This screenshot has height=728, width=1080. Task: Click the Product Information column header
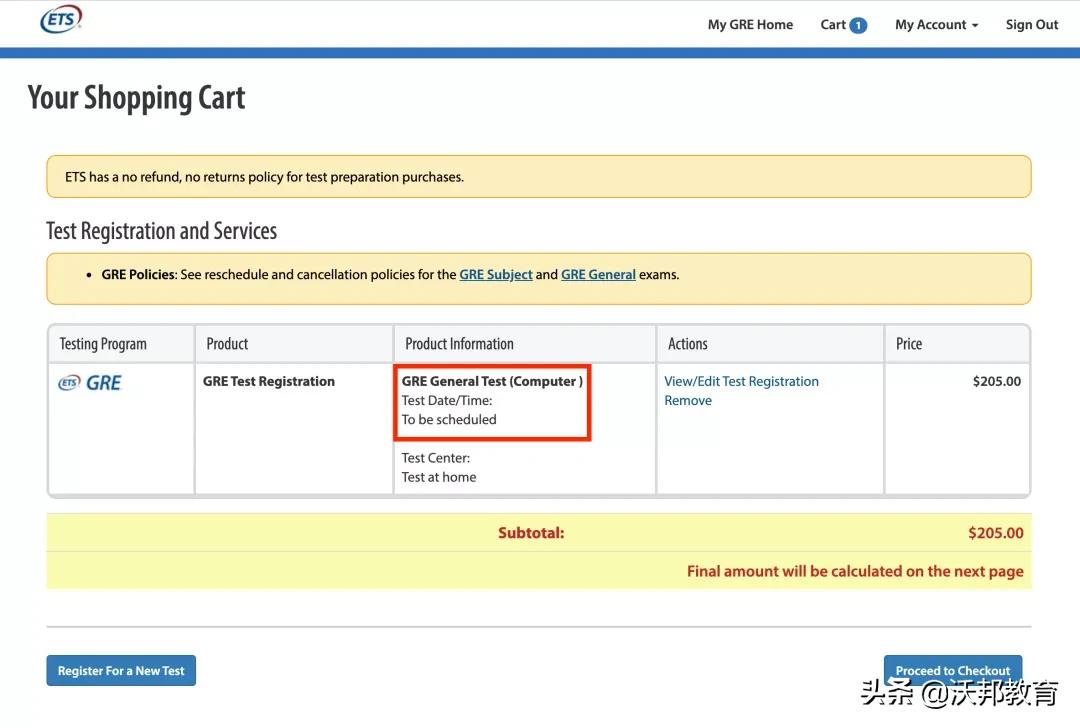[x=459, y=344]
